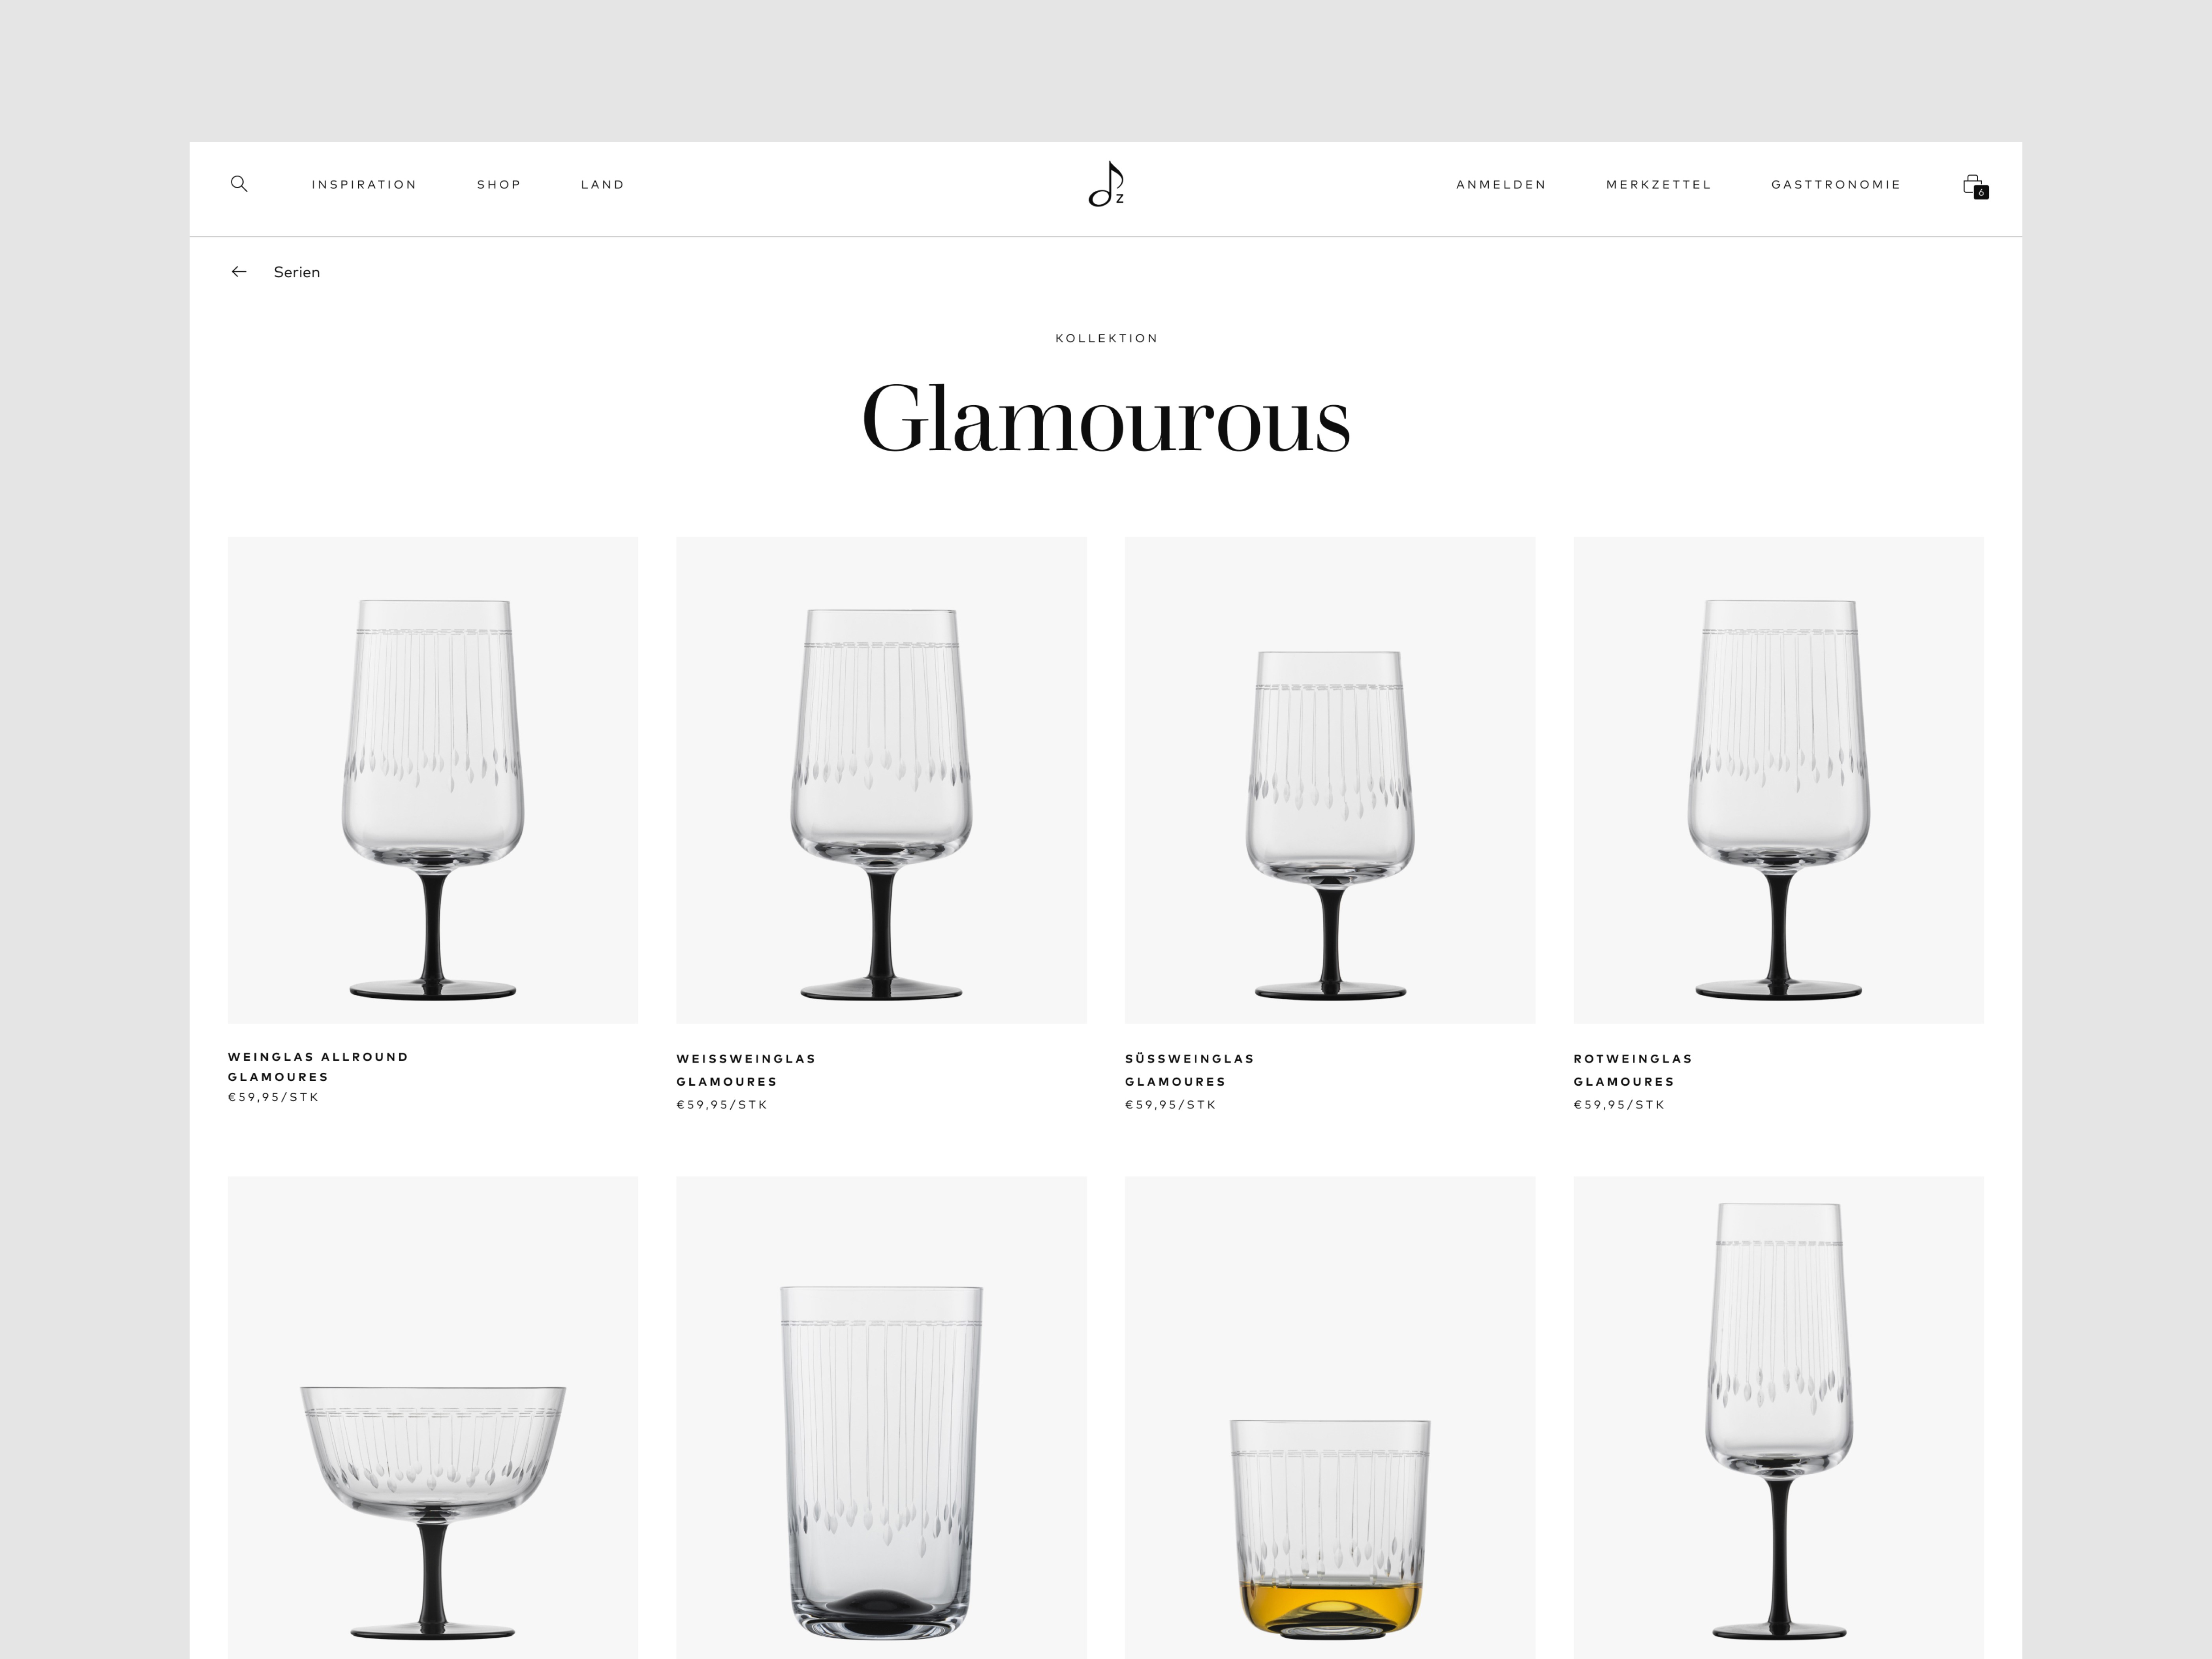Select the Weinglas Allround Glamoures title
Screen dimensions: 2212x1659
tap(318, 1067)
